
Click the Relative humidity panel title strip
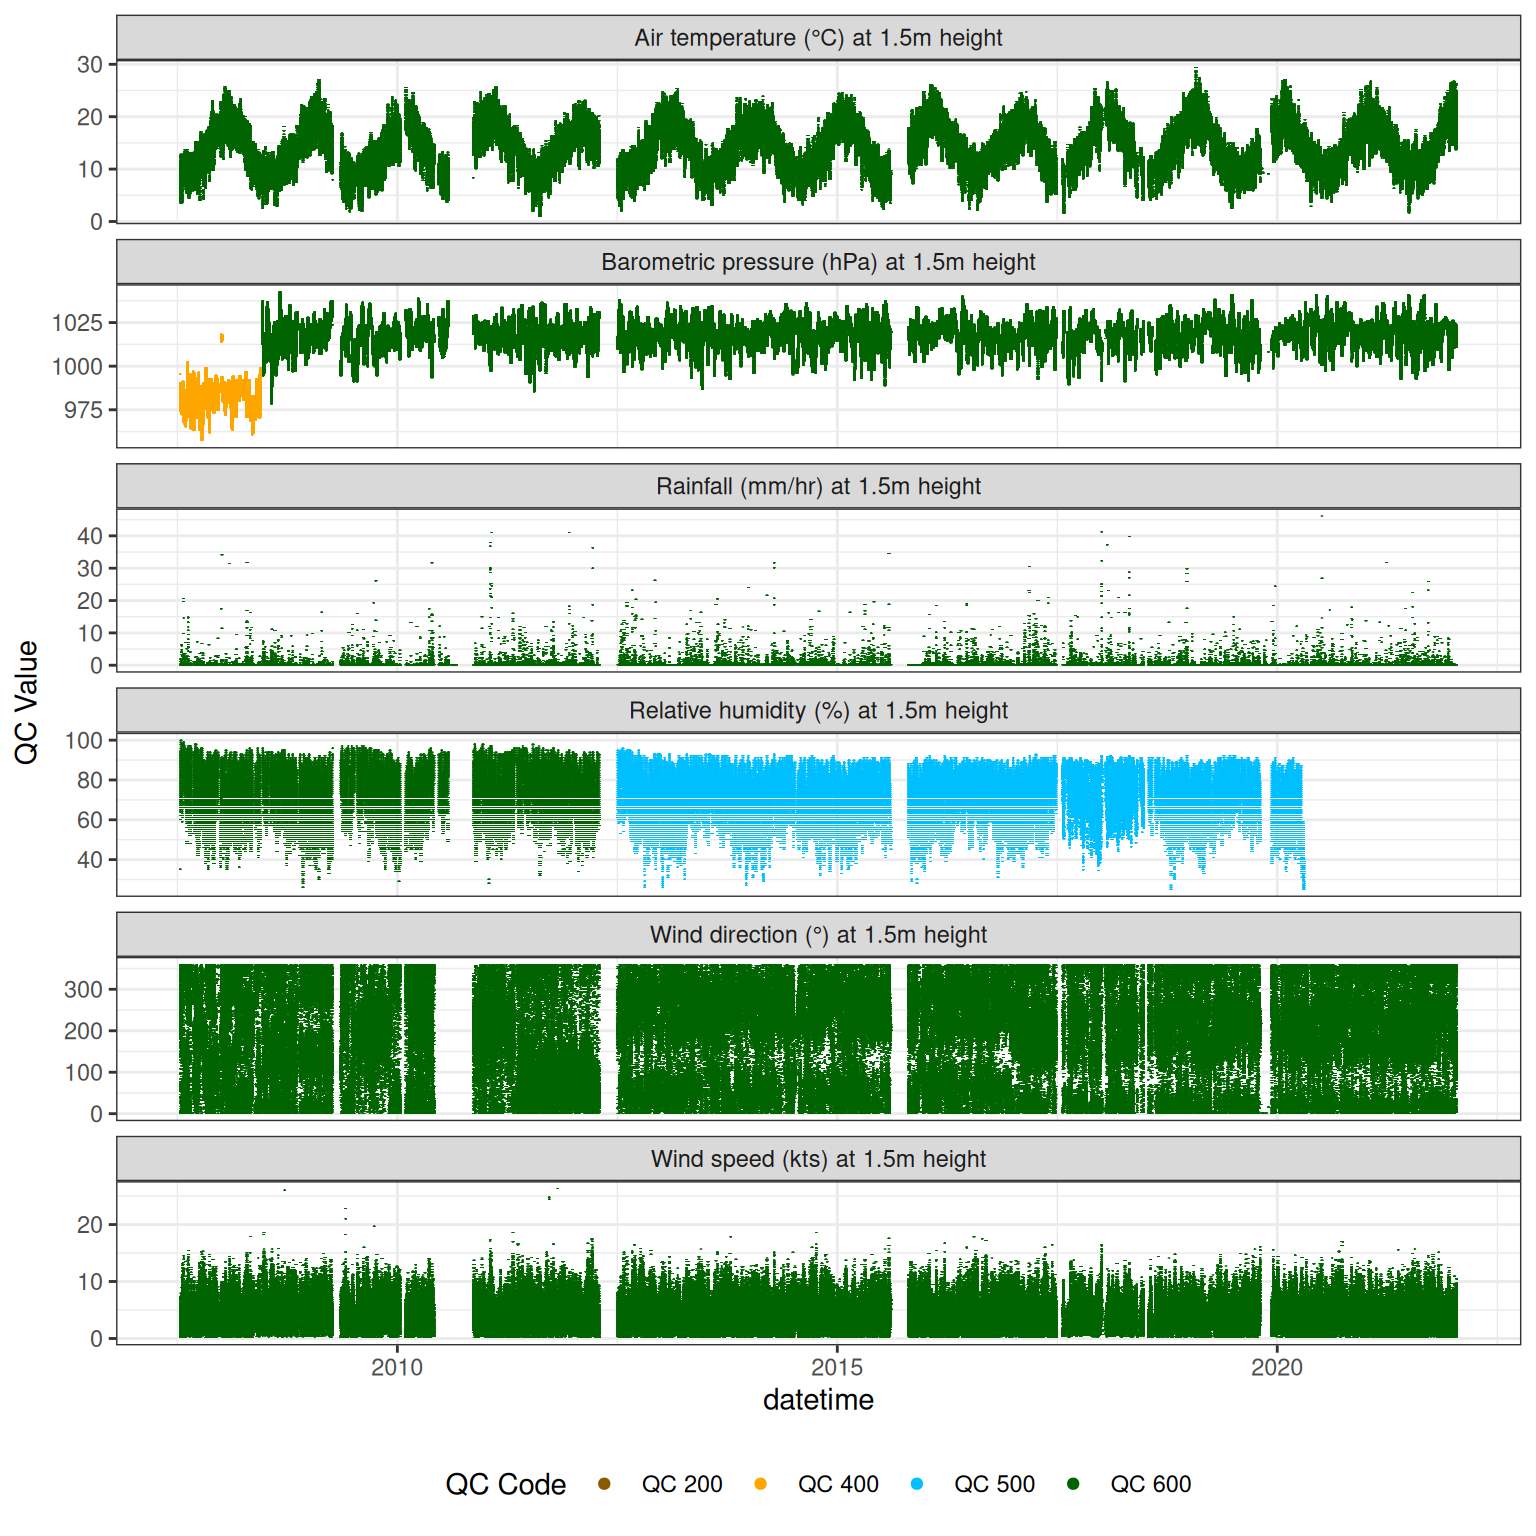click(818, 710)
